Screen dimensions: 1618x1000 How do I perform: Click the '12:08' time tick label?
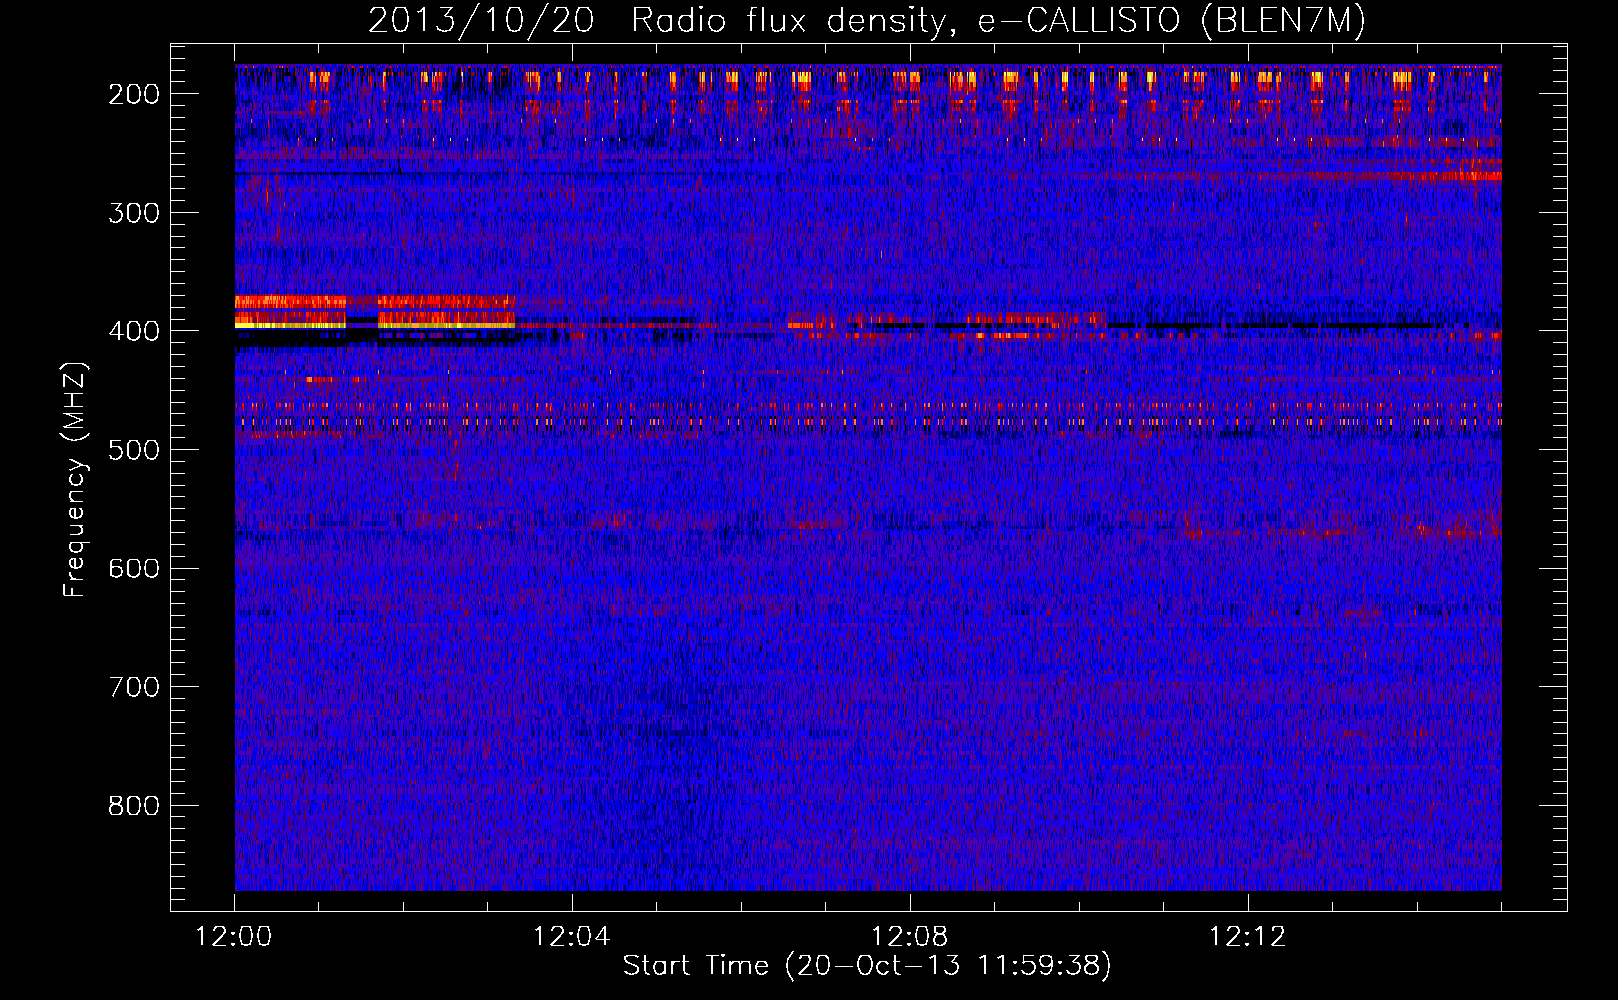910,937
